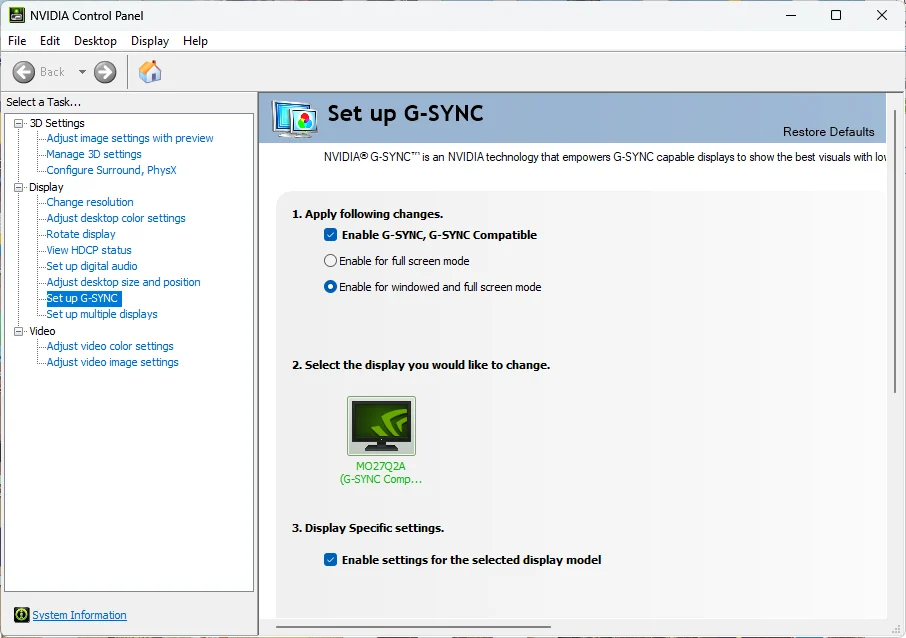Close the NVIDIA Control Panel window

click(882, 15)
